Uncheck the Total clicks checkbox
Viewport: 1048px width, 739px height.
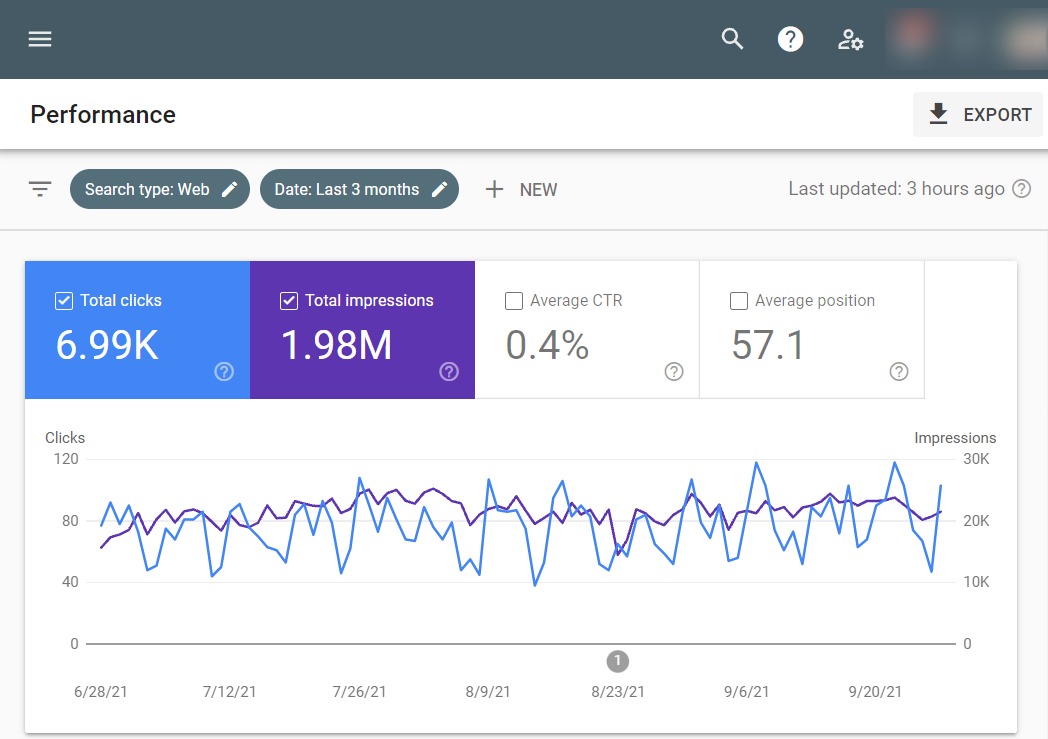click(64, 301)
